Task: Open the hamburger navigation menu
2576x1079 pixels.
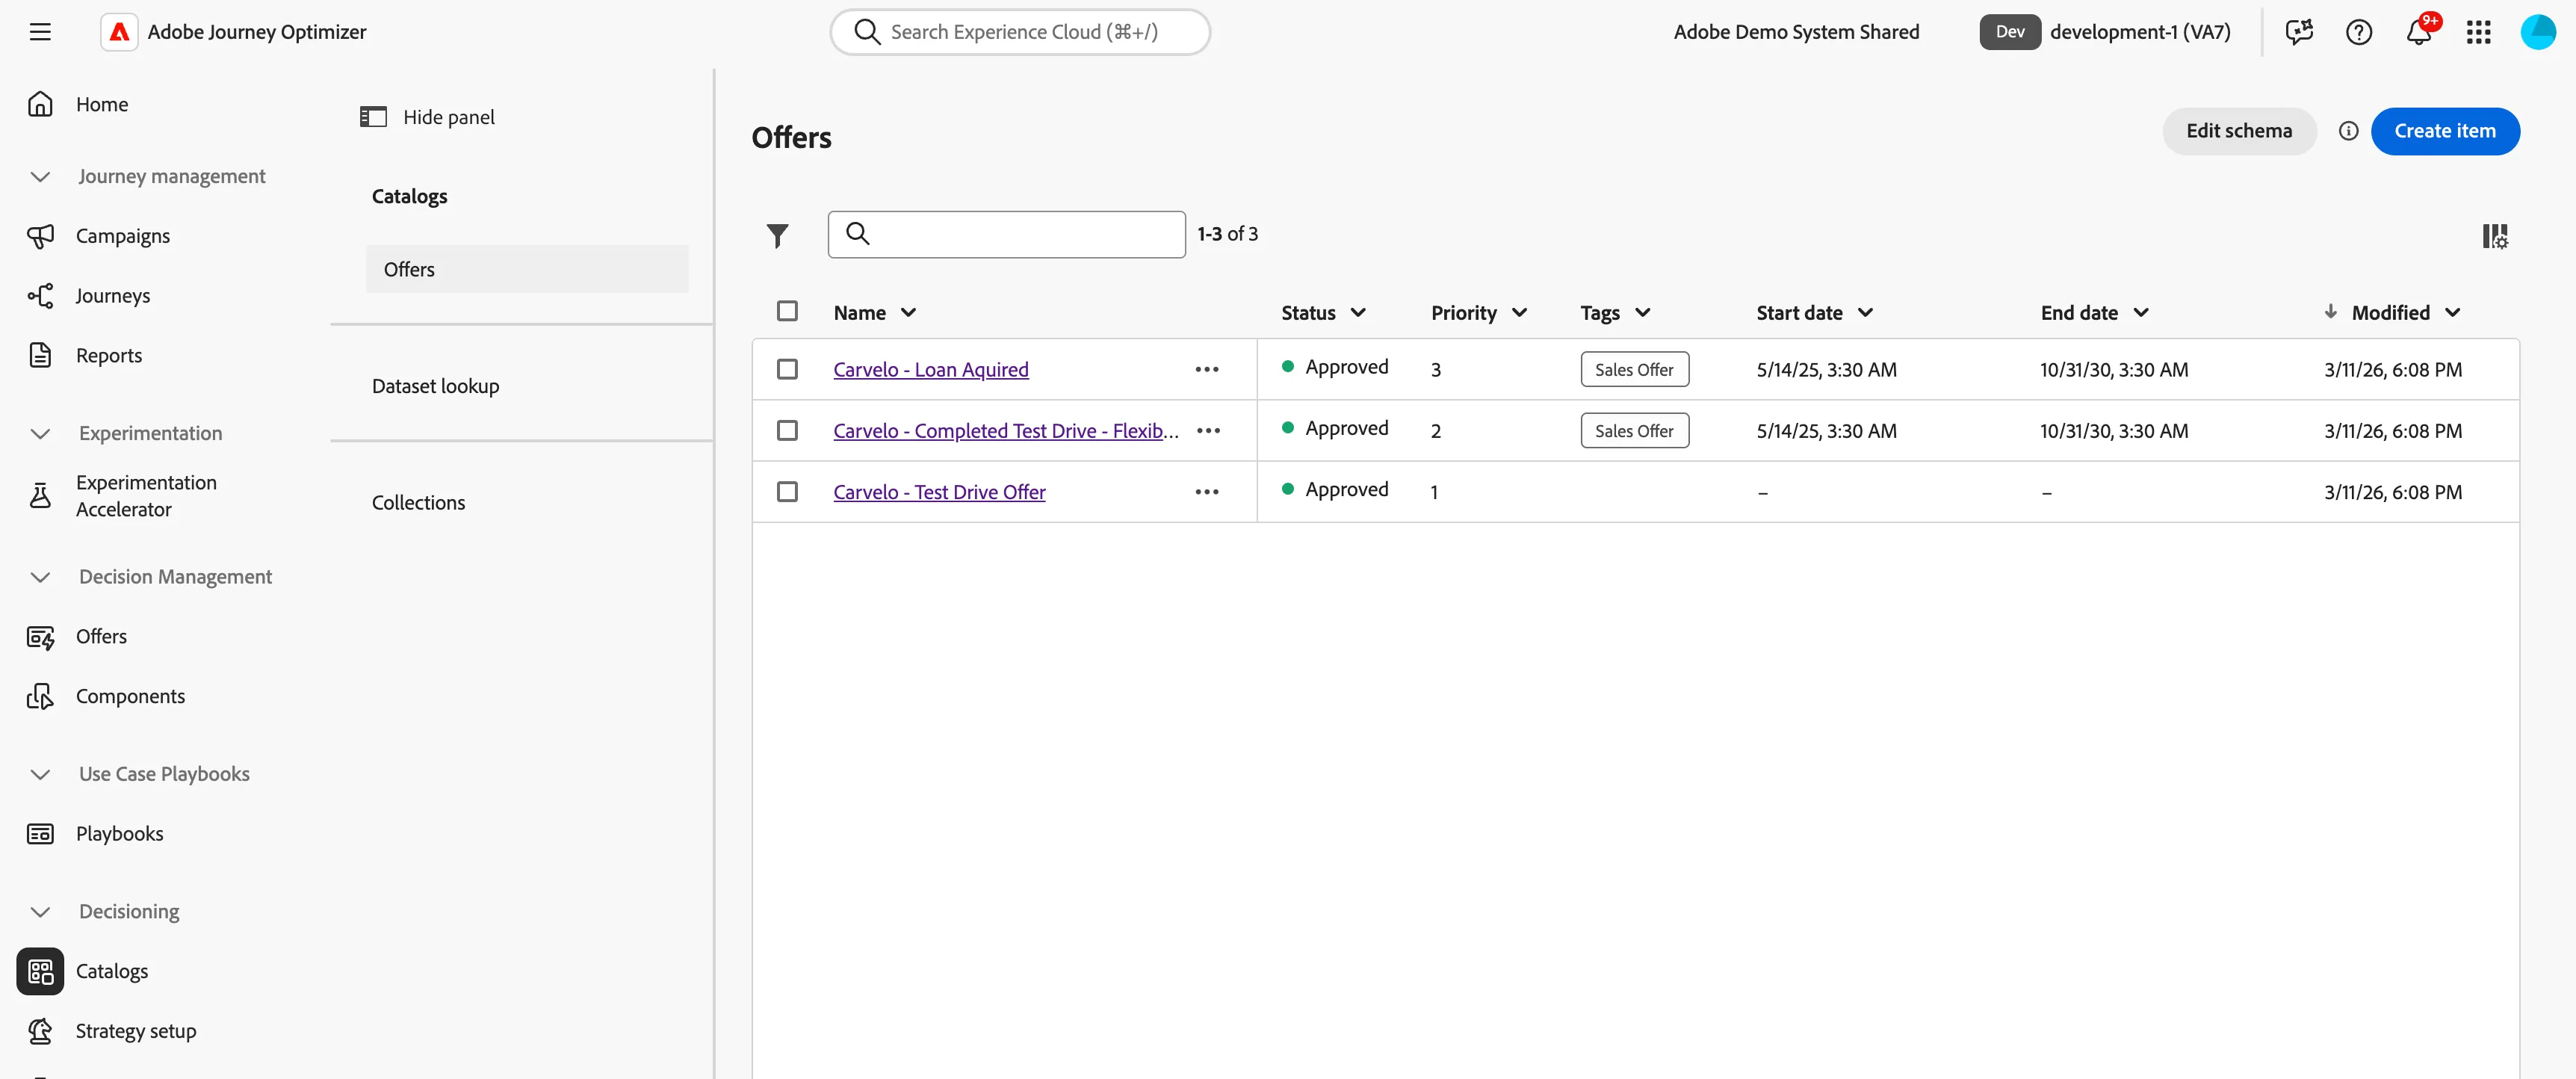Action: (x=40, y=32)
